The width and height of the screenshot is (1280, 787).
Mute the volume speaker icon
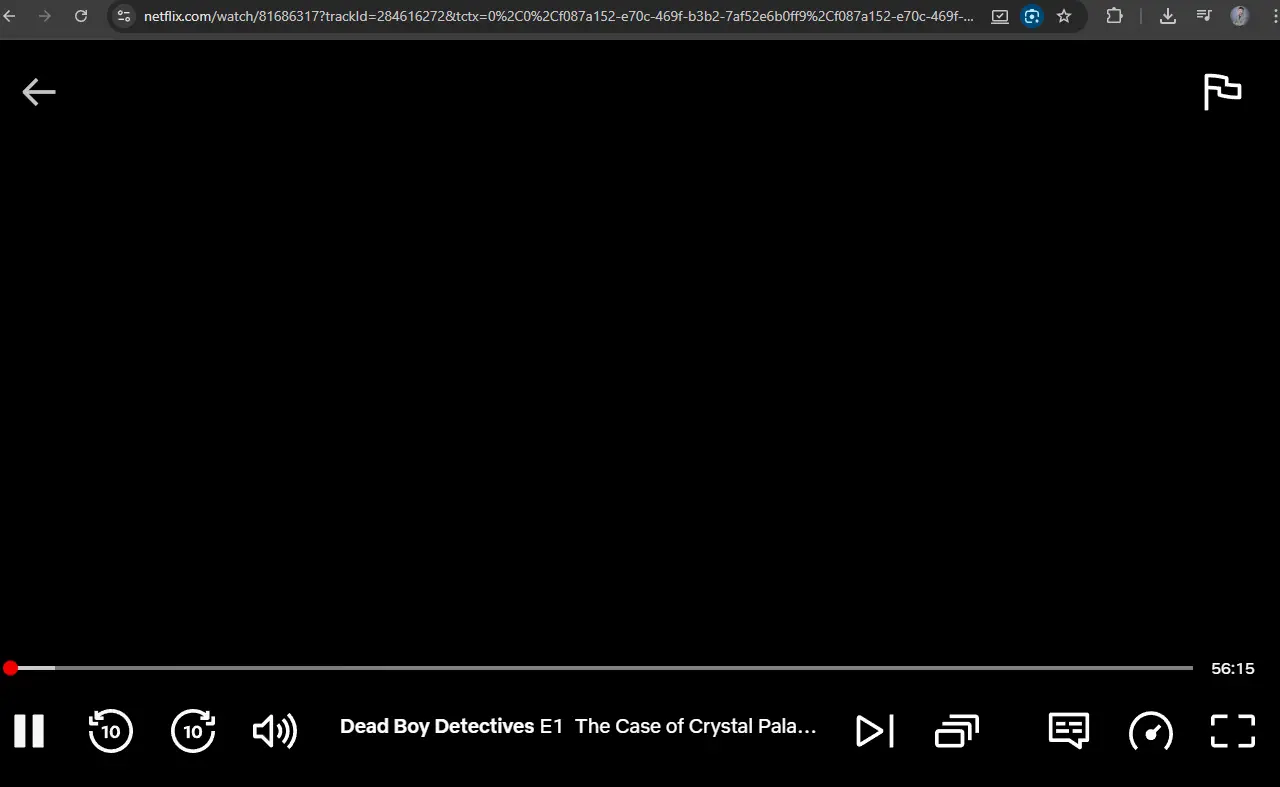coord(275,731)
